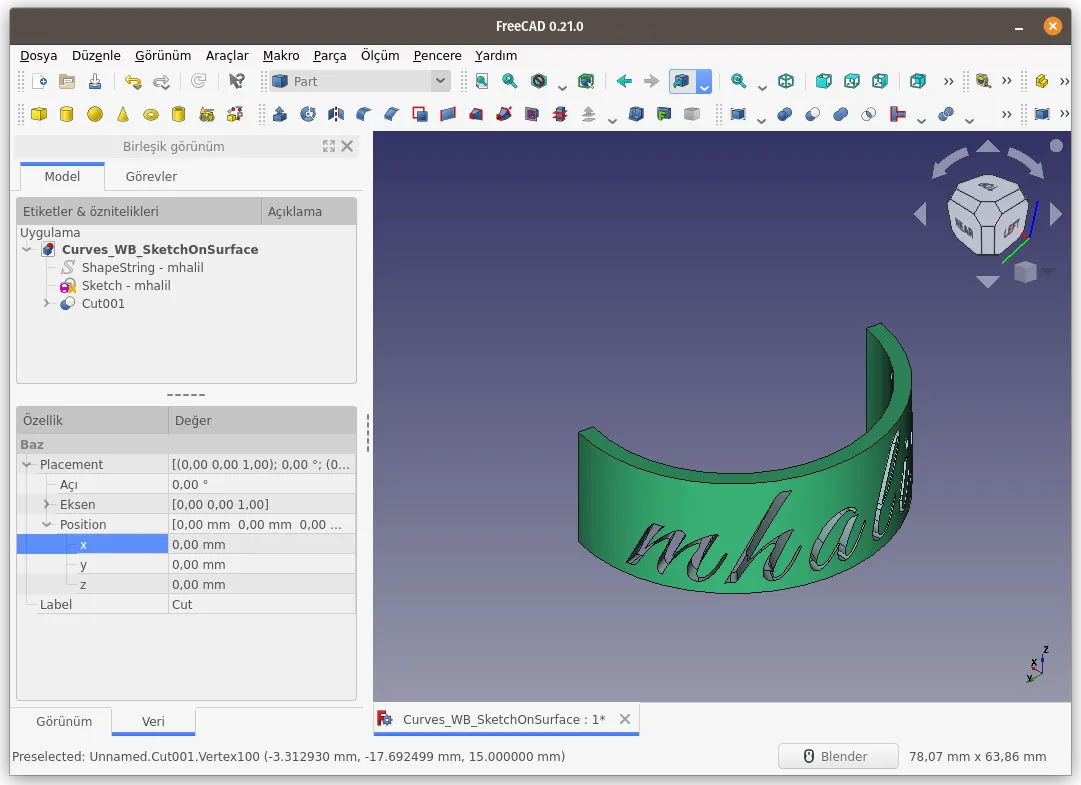Select the x position value field
1081x785 pixels.
262,544
